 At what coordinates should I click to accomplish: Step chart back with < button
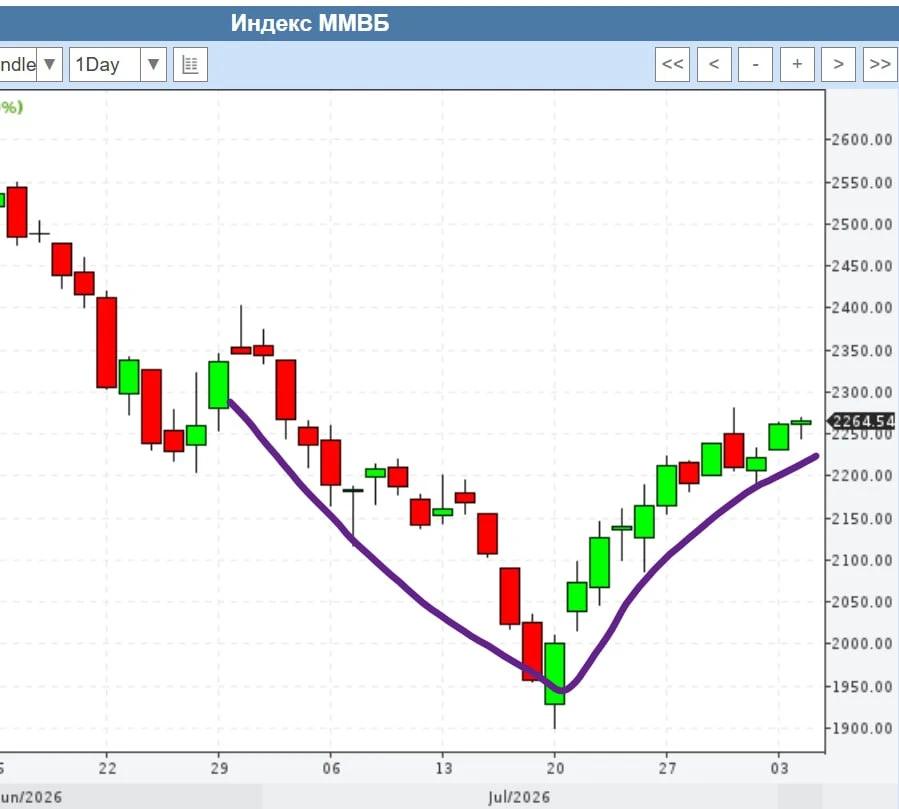coord(714,64)
